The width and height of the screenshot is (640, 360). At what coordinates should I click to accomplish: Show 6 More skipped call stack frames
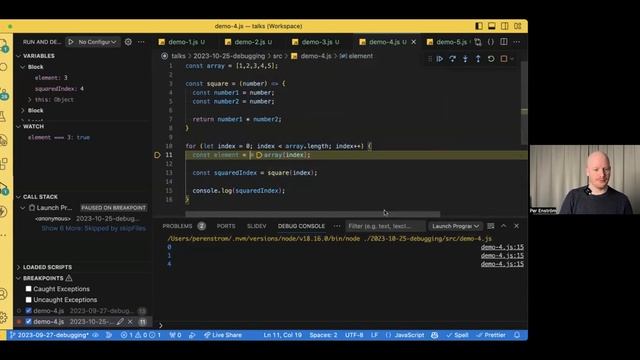(x=93, y=229)
